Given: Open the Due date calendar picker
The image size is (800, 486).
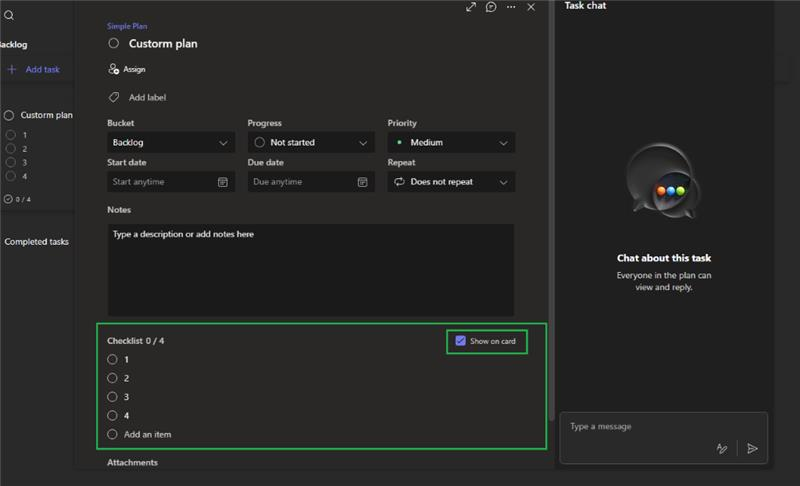Looking at the screenshot, I should coord(362,182).
